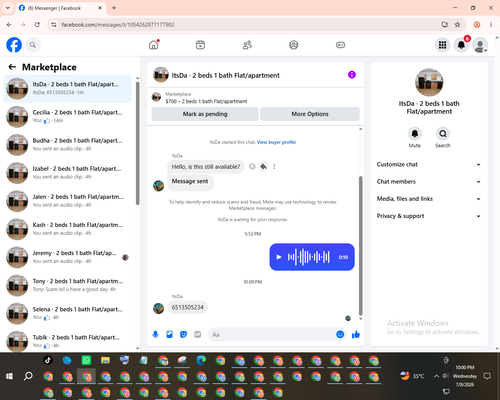
Task: Expand Customize chat section
Action: [x=429, y=164]
